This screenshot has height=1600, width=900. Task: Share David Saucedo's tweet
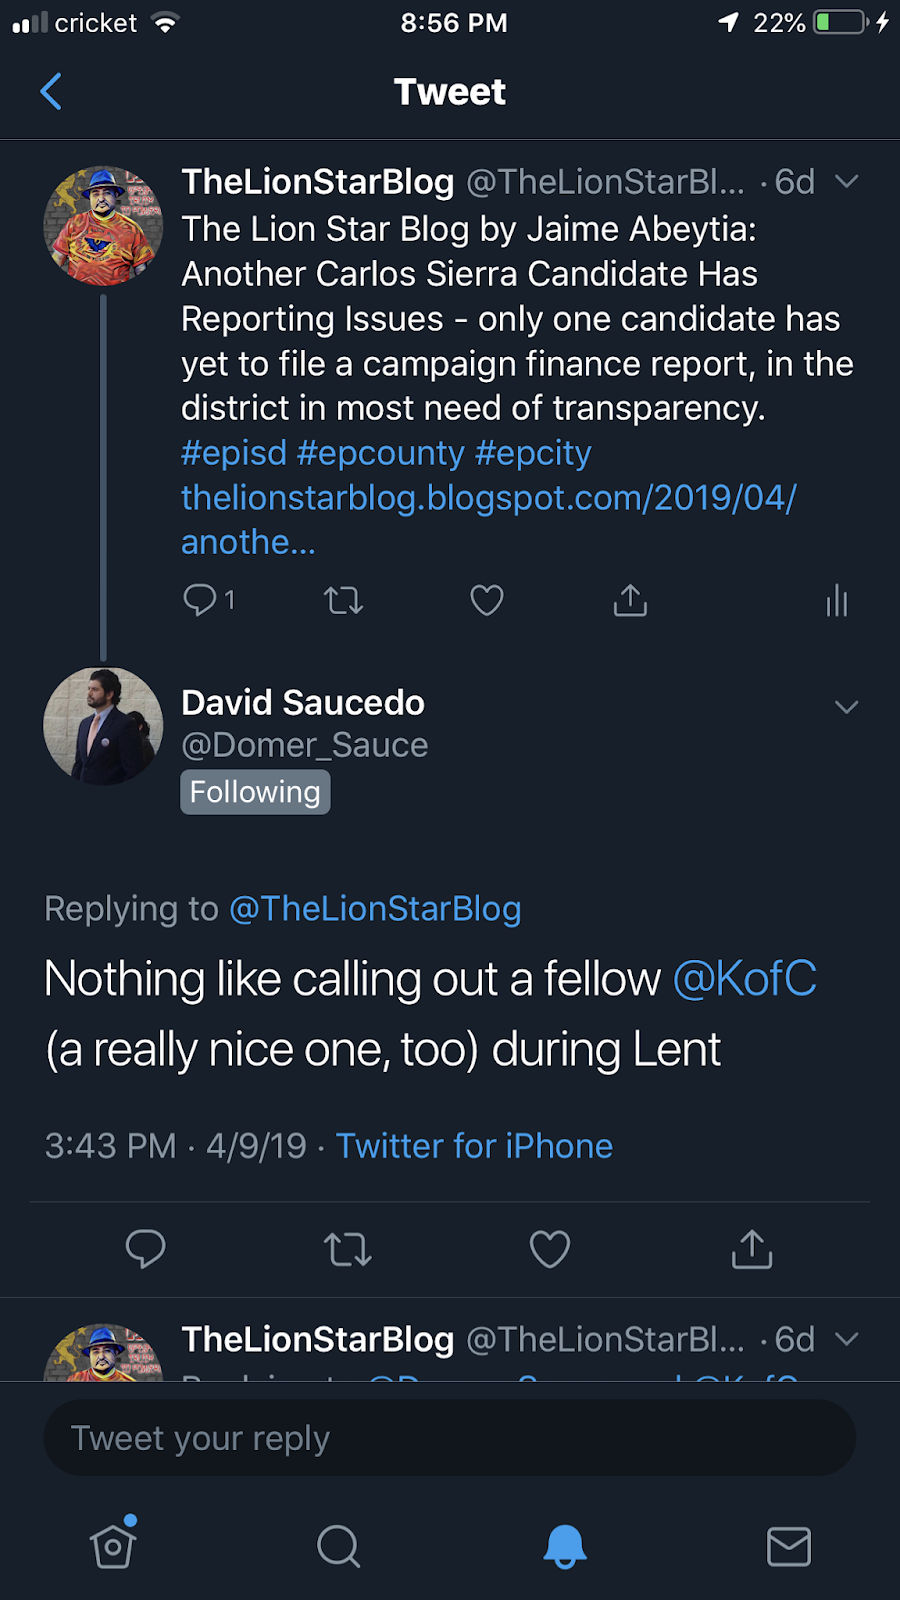pyautogui.click(x=752, y=1249)
